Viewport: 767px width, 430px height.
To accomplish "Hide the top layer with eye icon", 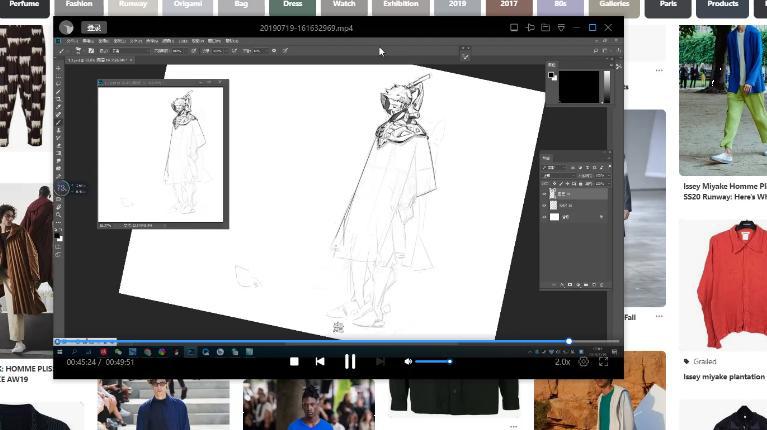I will (544, 194).
